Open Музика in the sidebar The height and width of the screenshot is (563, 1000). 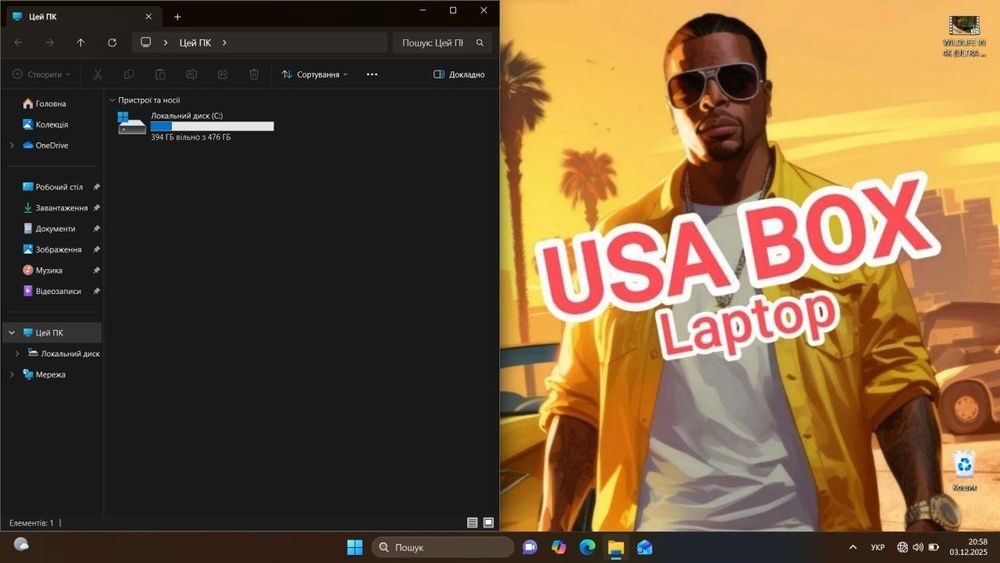[x=48, y=270]
